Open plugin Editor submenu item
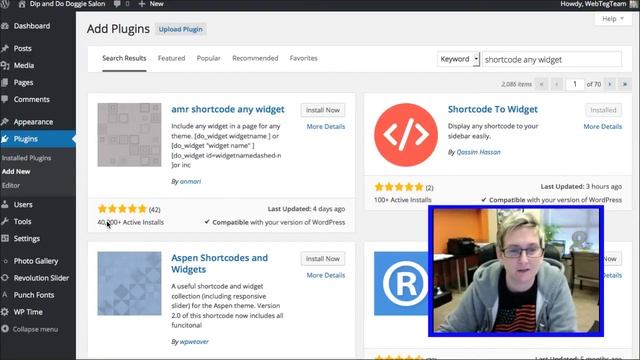This screenshot has height=360, width=640. point(11,185)
